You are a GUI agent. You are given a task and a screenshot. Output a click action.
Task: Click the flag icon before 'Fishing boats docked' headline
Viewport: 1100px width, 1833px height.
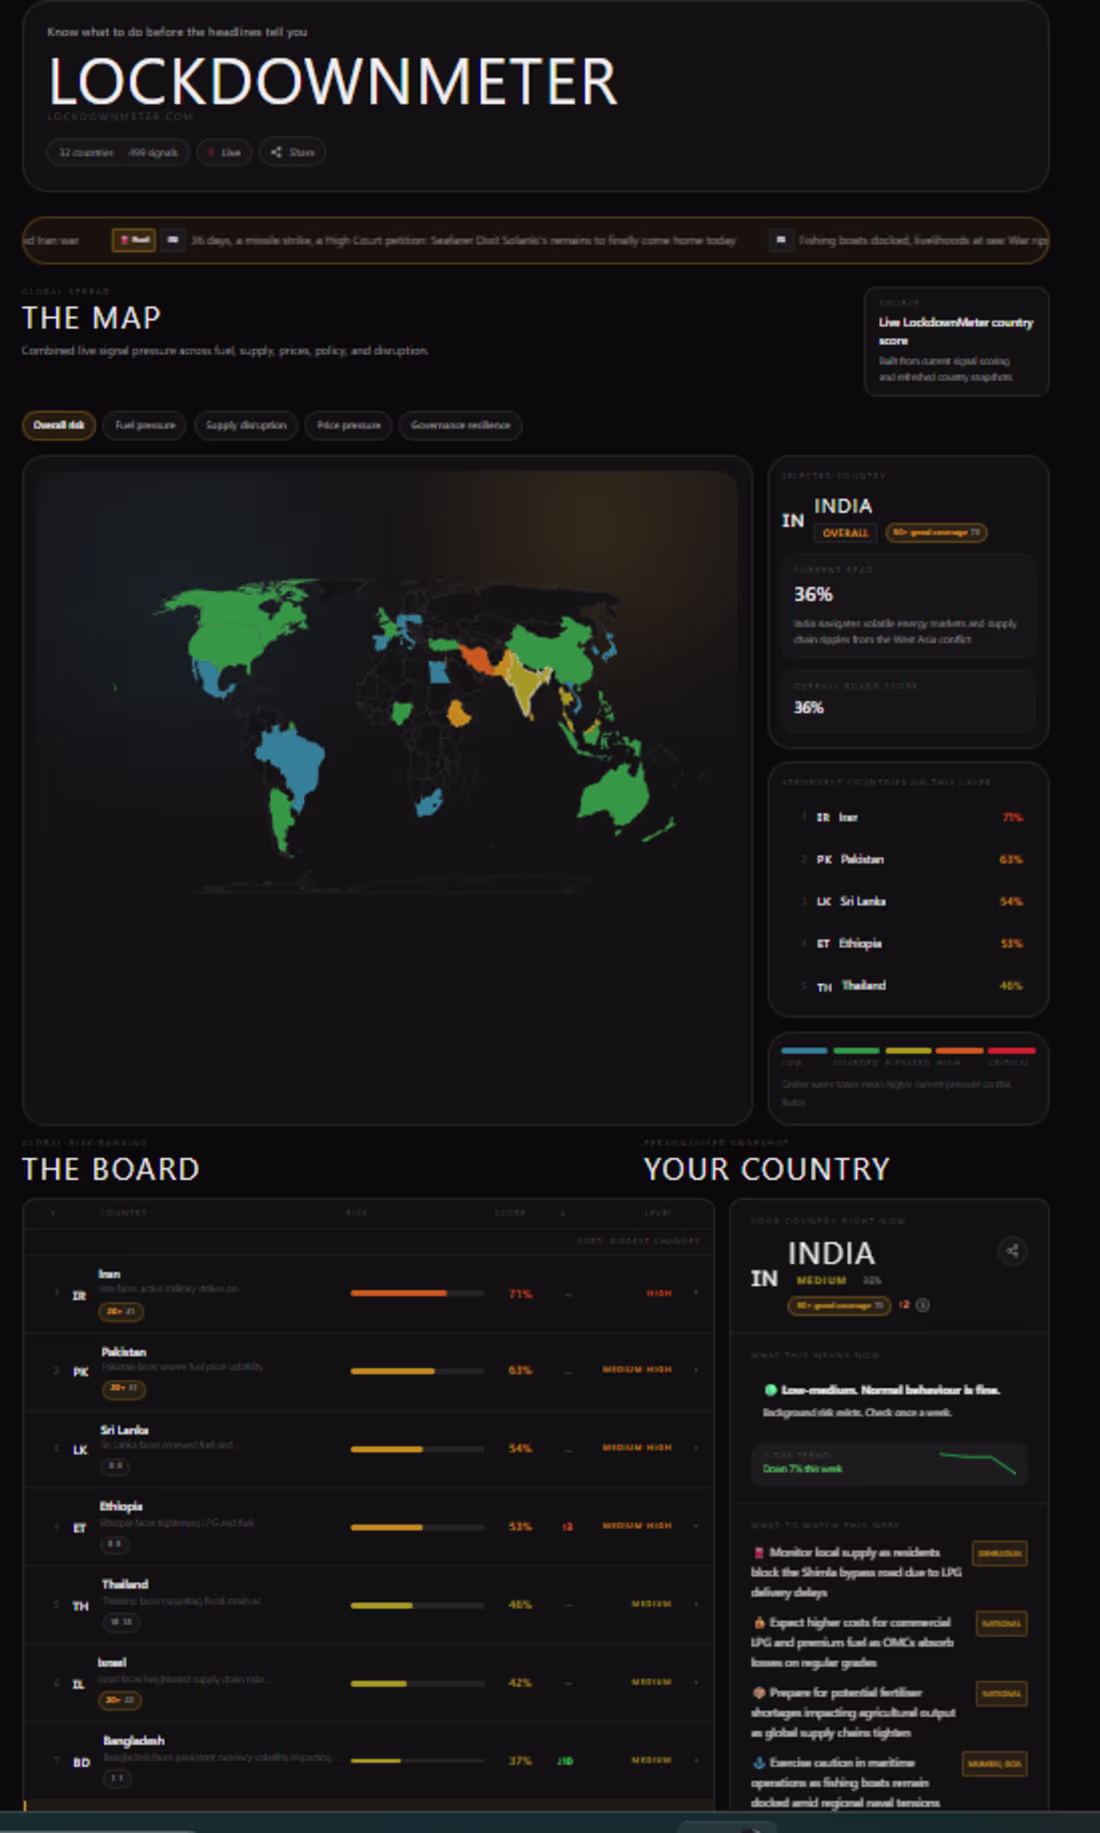pos(781,240)
